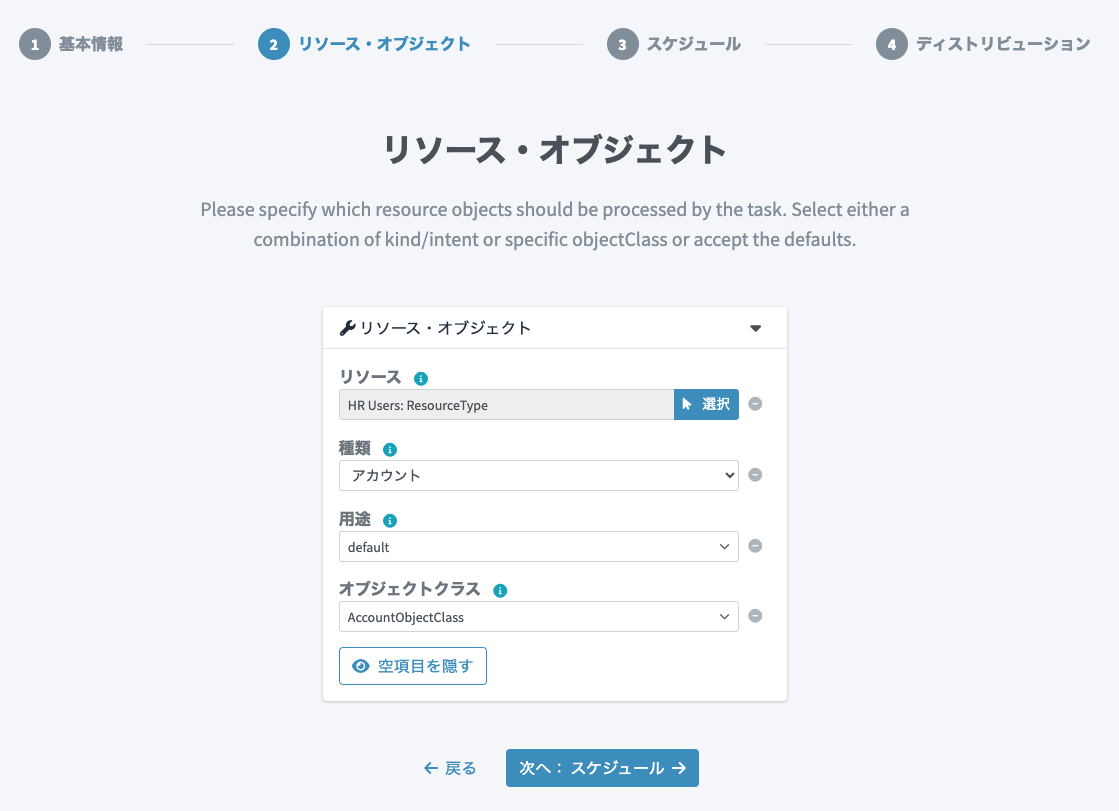Click the info icon beside 種類 label
Screen dimensions: 1119x811
[390, 450]
